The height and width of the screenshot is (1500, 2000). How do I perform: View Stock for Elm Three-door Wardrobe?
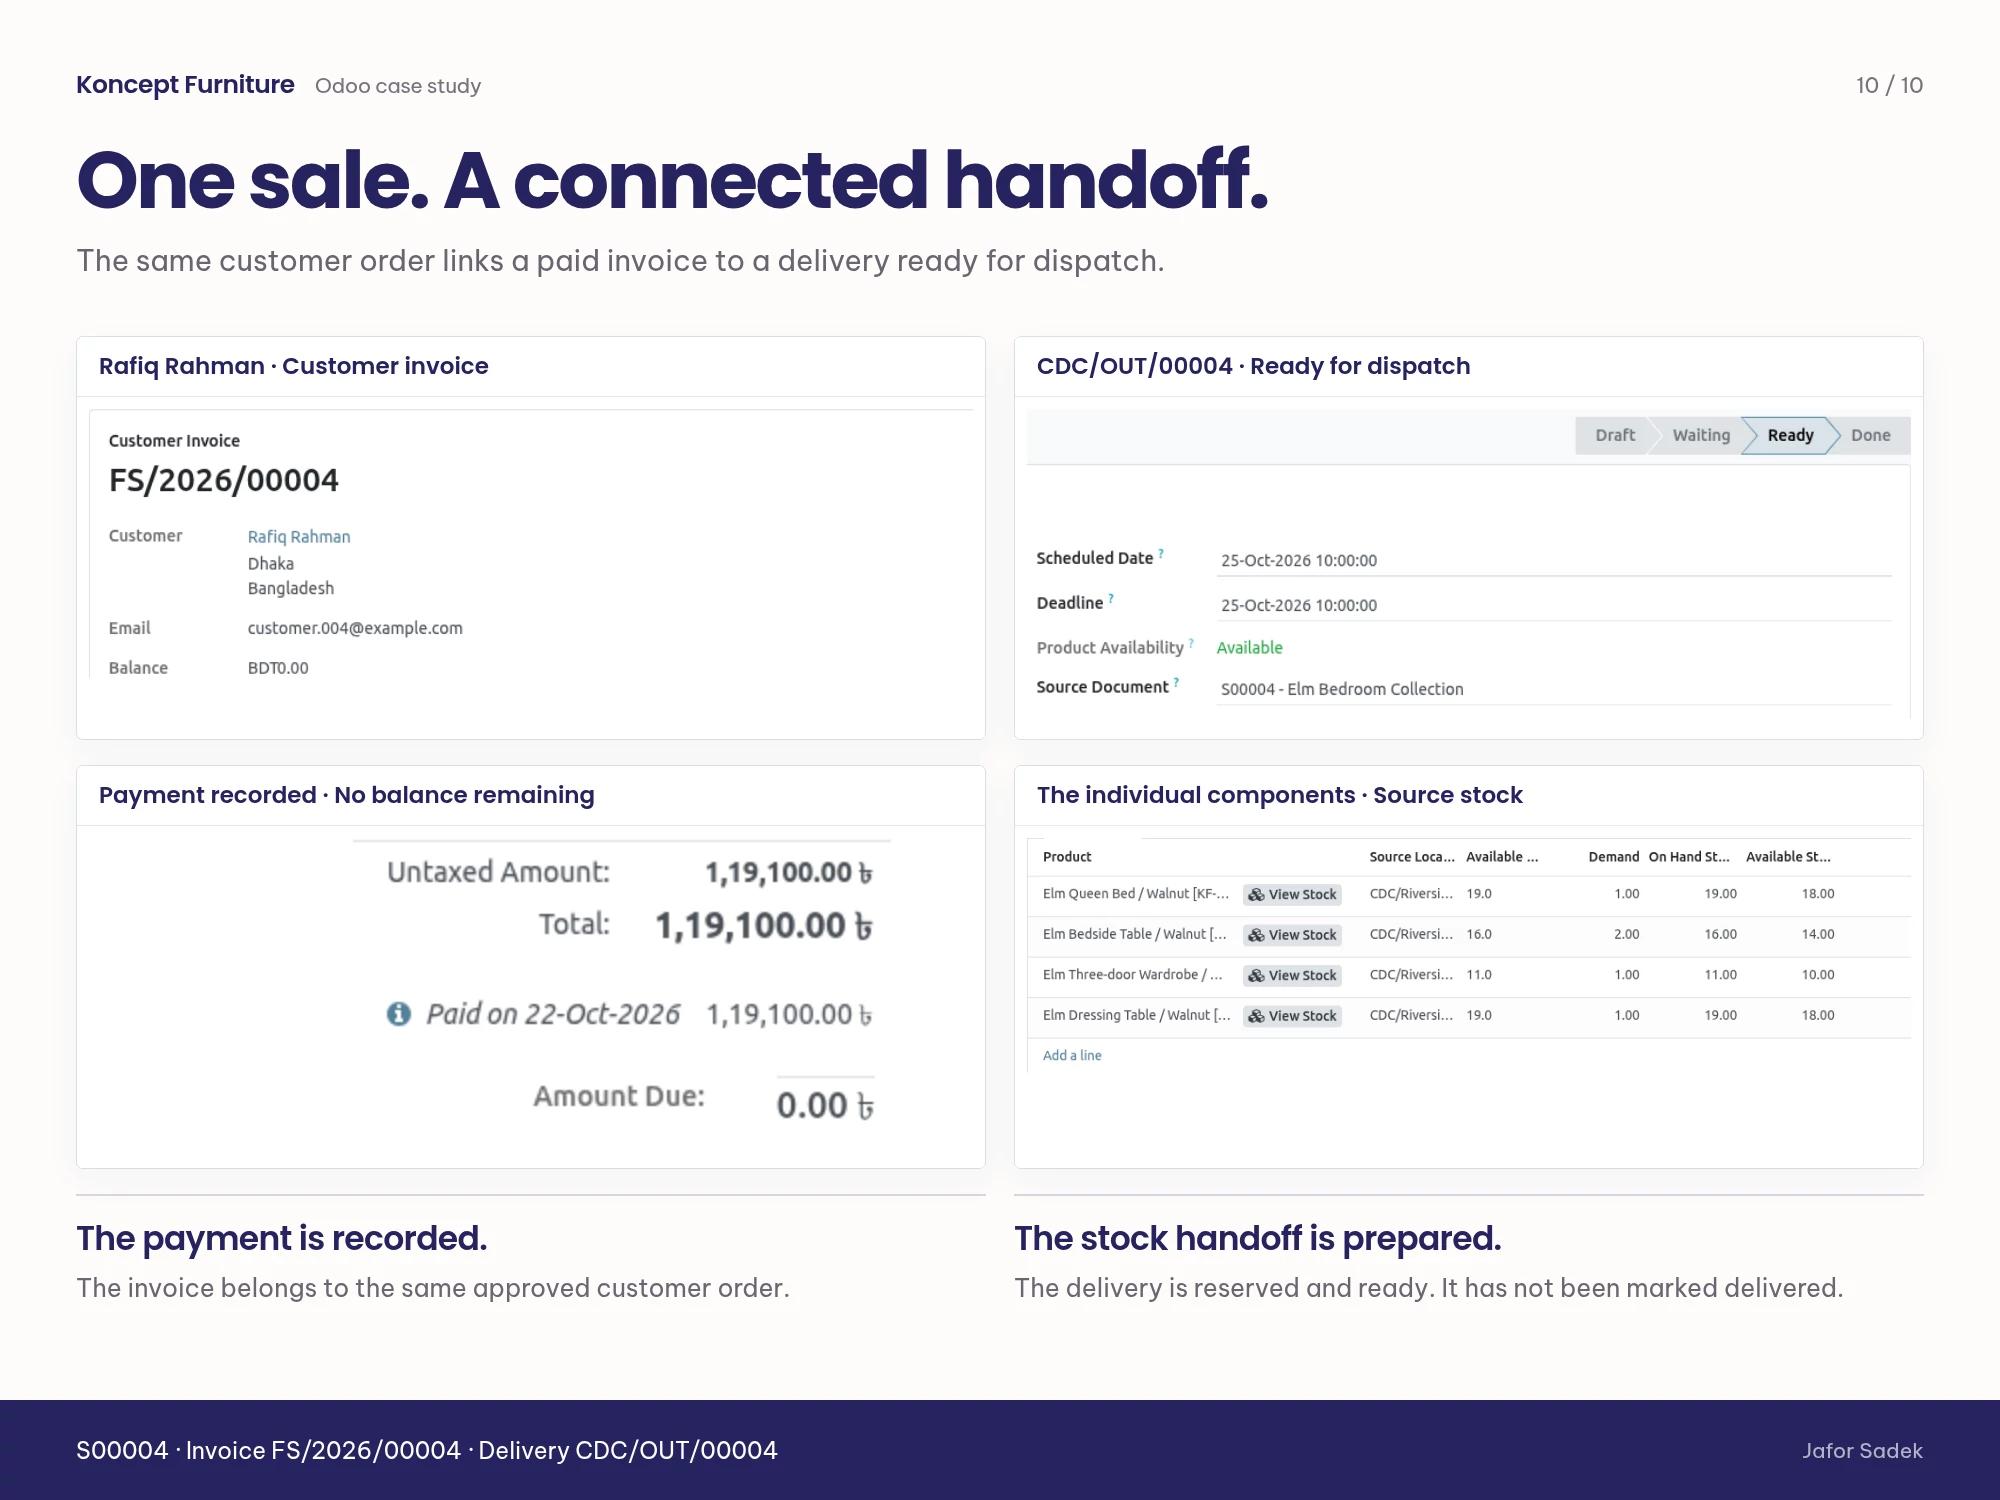click(x=1292, y=975)
